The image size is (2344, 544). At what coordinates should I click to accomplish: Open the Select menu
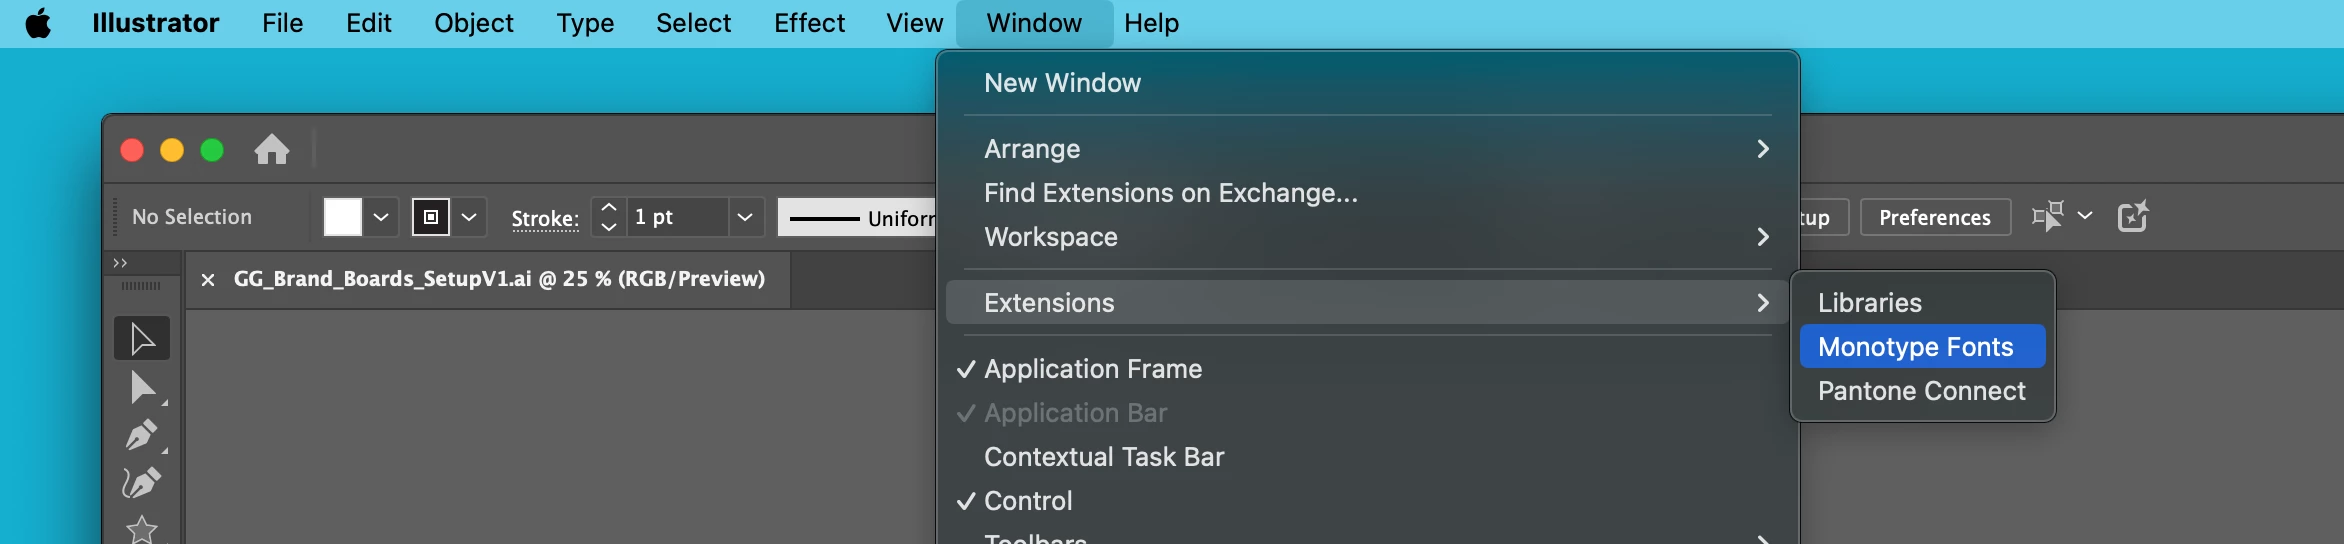693,23
